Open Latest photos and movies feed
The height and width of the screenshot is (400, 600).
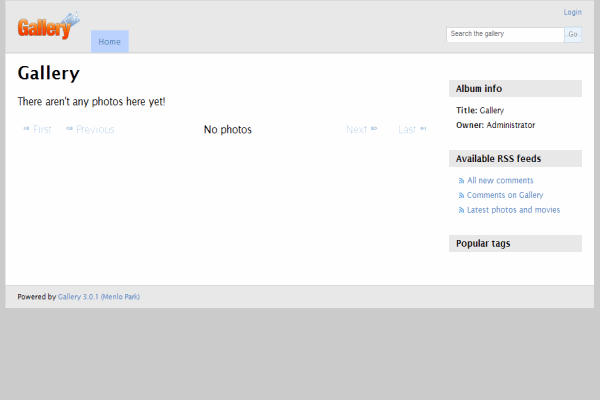[513, 211]
